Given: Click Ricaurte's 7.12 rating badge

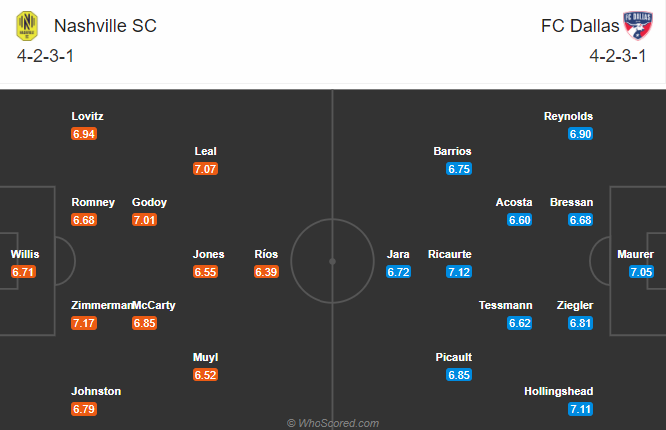Looking at the screenshot, I should click(459, 272).
